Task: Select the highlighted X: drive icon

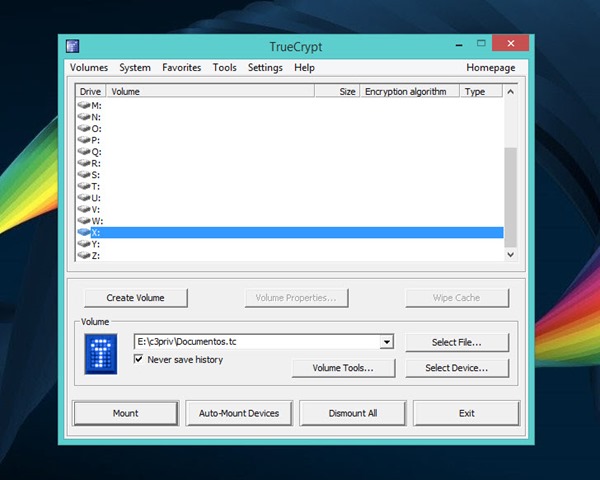Action: point(84,232)
